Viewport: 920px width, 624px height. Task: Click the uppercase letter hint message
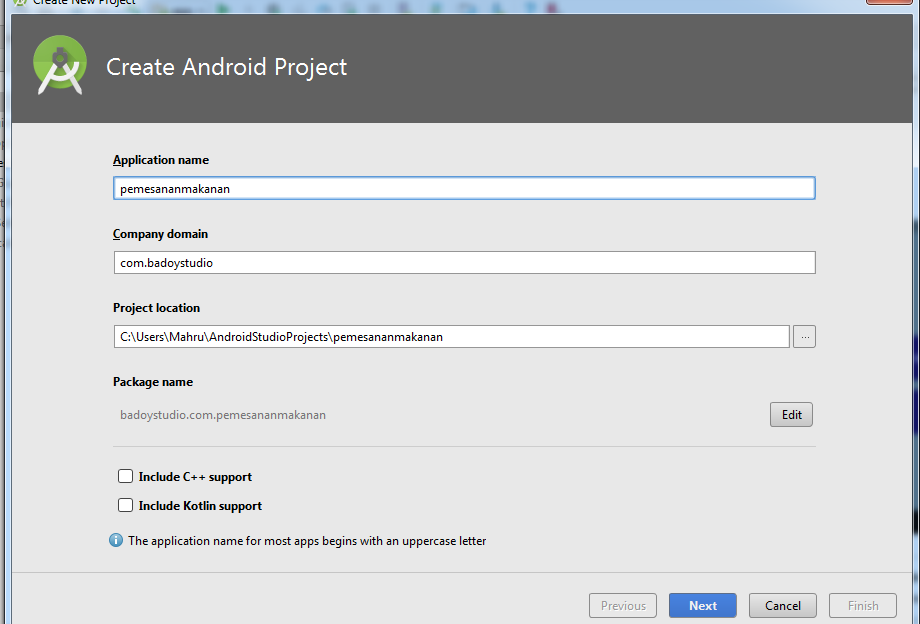[307, 541]
